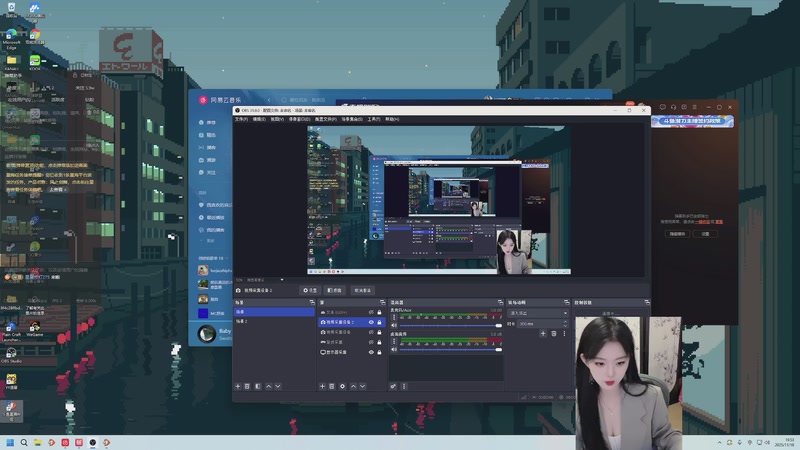Screen dimensions: 800x450
Task: Hide the 显示器采集 display capture source
Action: [x=371, y=353]
